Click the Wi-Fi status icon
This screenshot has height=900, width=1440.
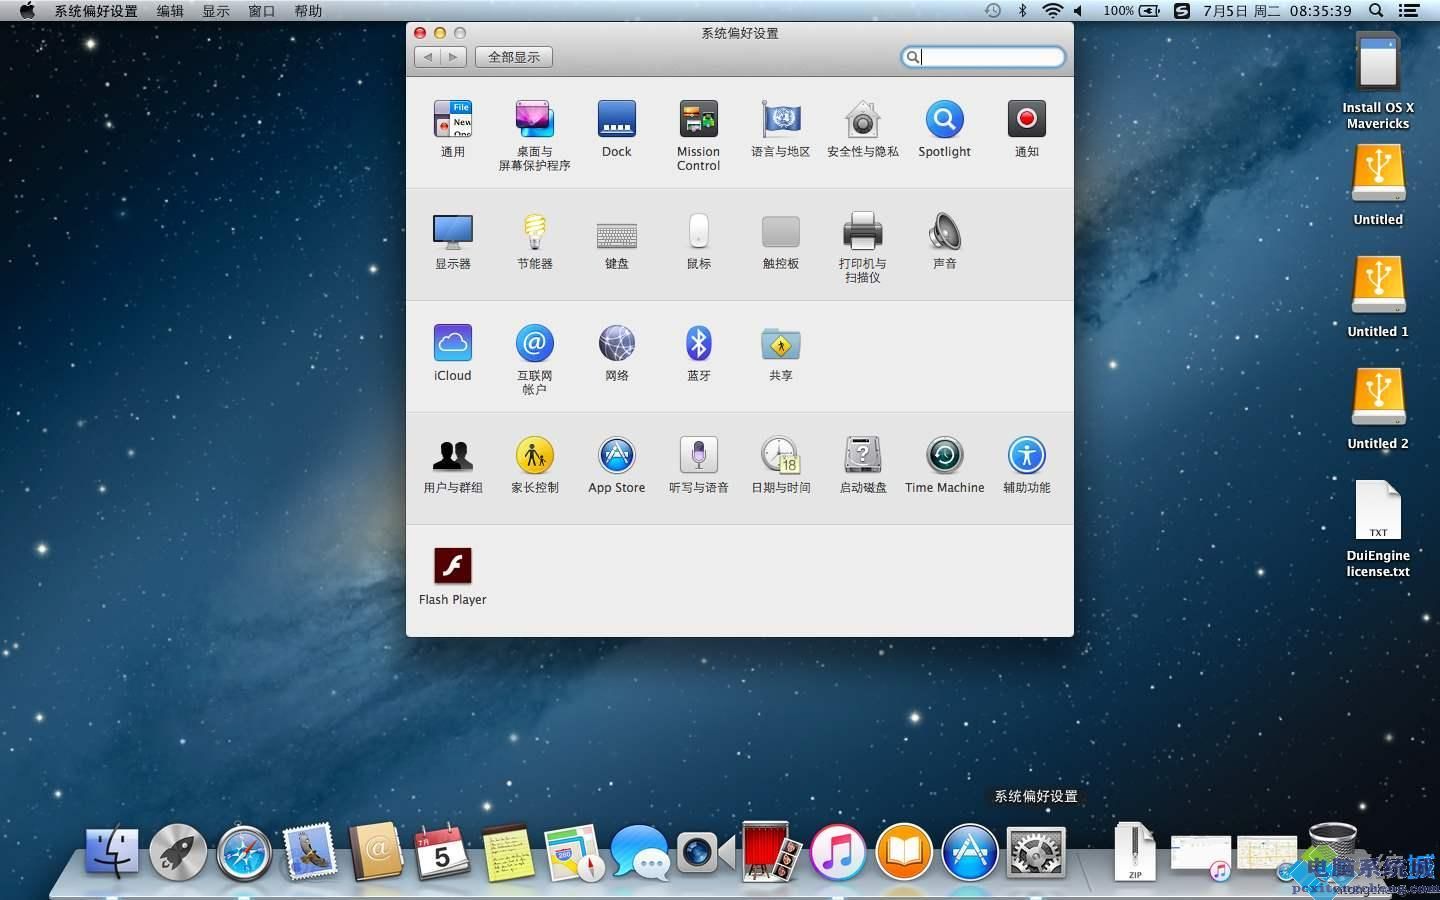coord(1052,11)
